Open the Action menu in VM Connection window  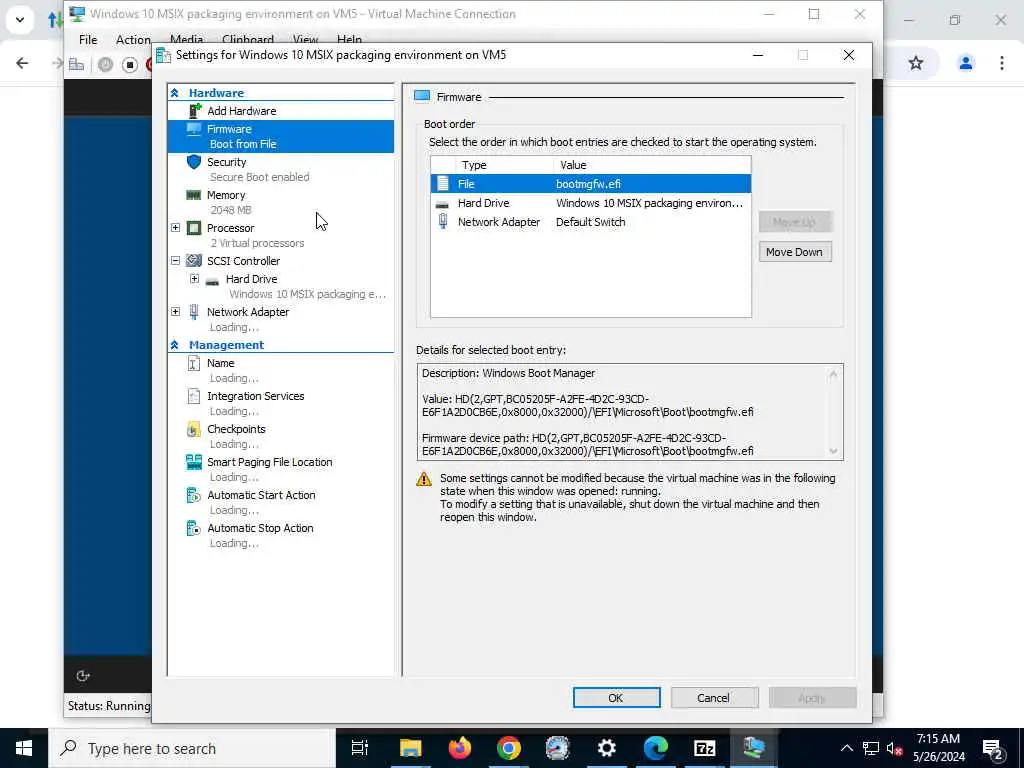[133, 40]
